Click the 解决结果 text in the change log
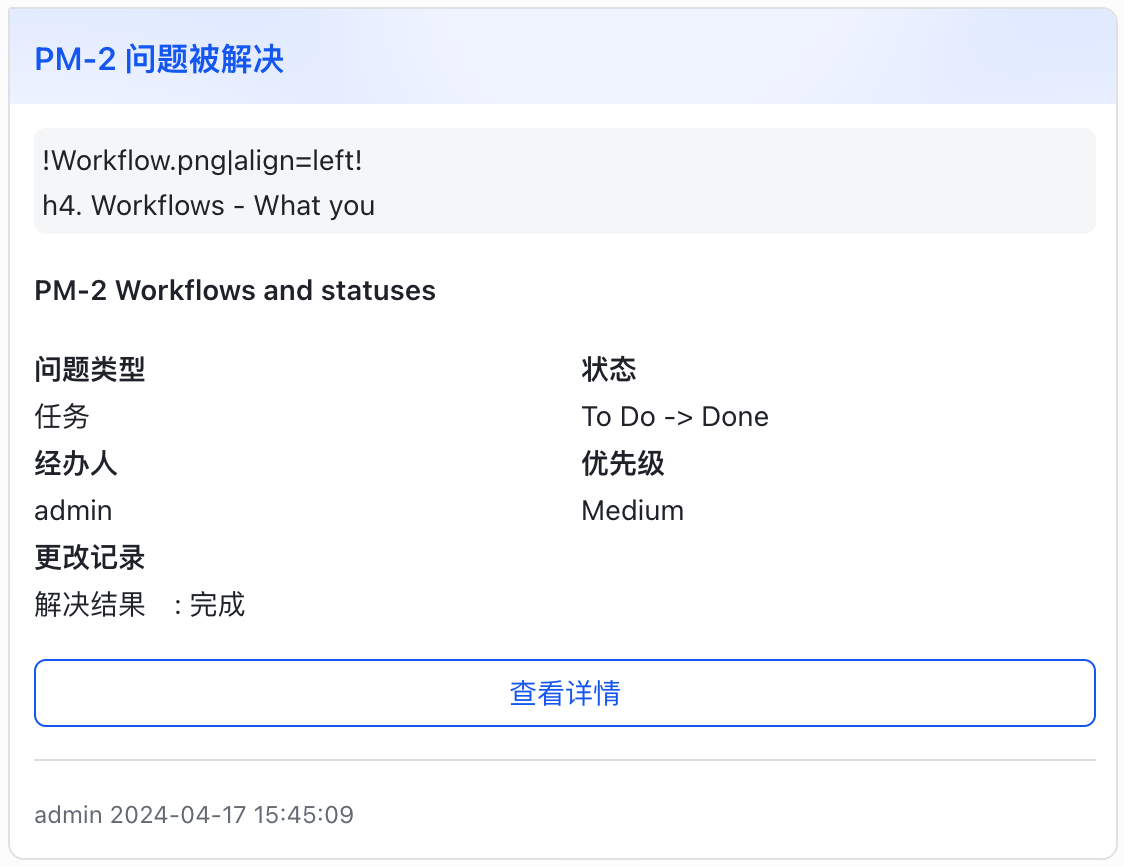 click(90, 605)
